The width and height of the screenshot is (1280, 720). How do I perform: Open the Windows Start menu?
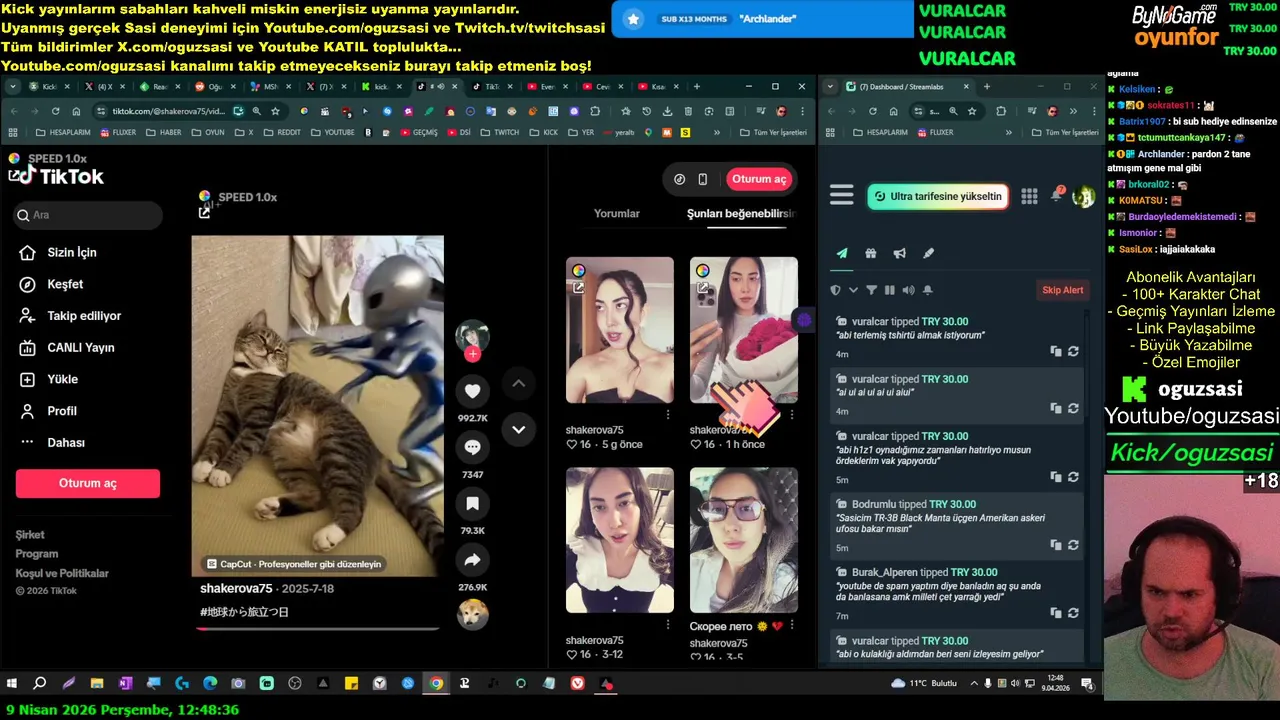11,684
